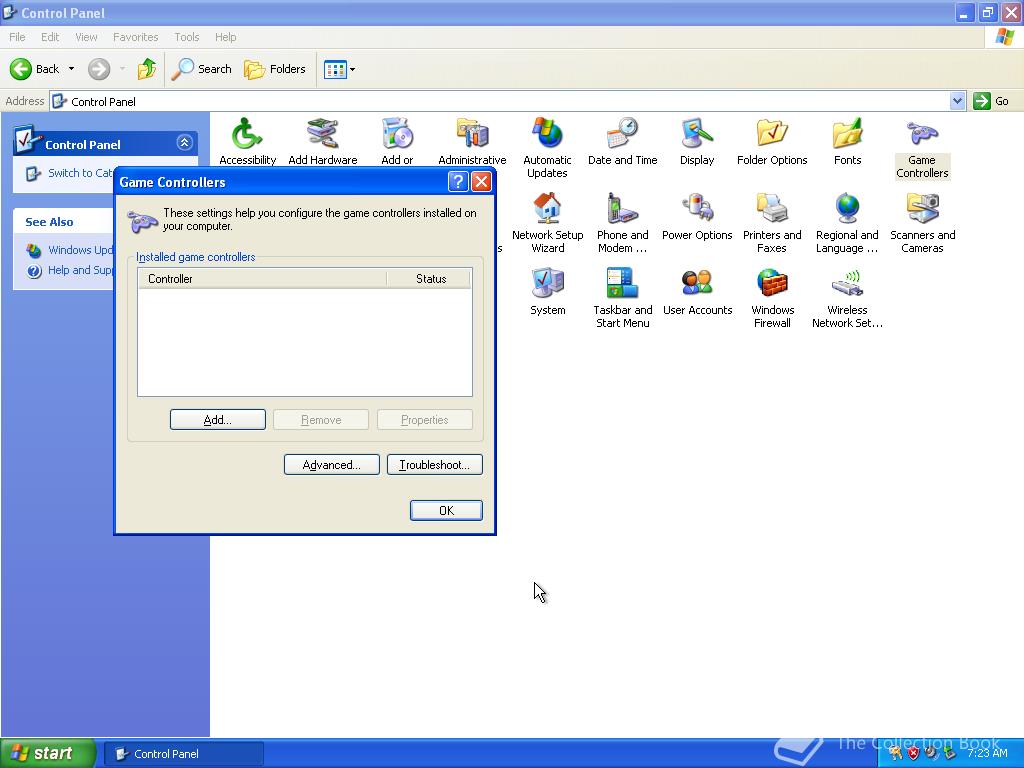Open the File menu
Screen dimensions: 1024x768
coord(18,37)
